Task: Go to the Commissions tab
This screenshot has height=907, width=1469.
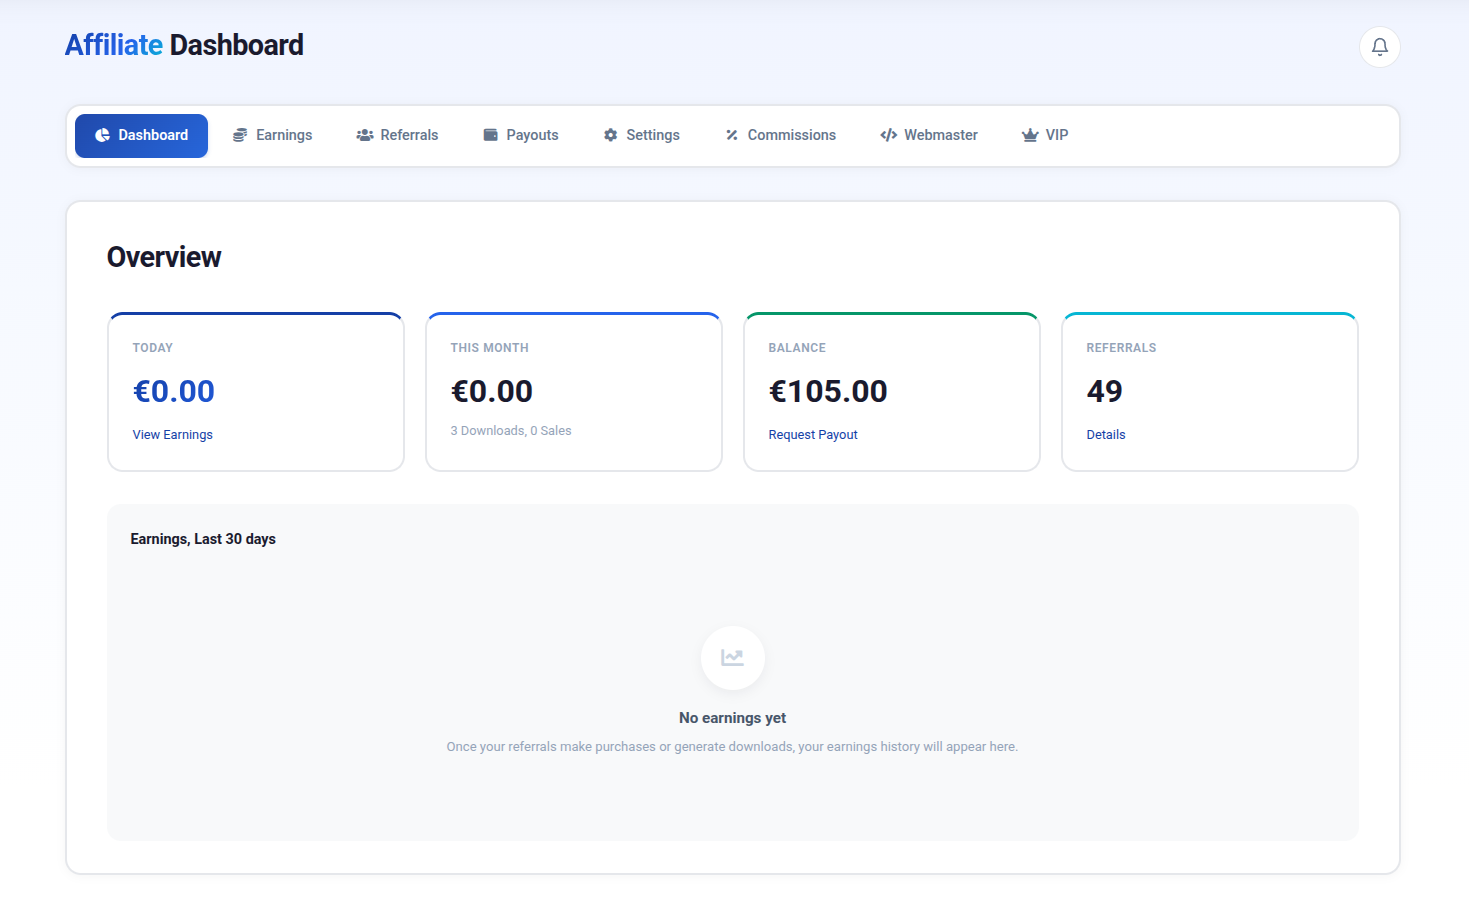Action: pos(781,135)
